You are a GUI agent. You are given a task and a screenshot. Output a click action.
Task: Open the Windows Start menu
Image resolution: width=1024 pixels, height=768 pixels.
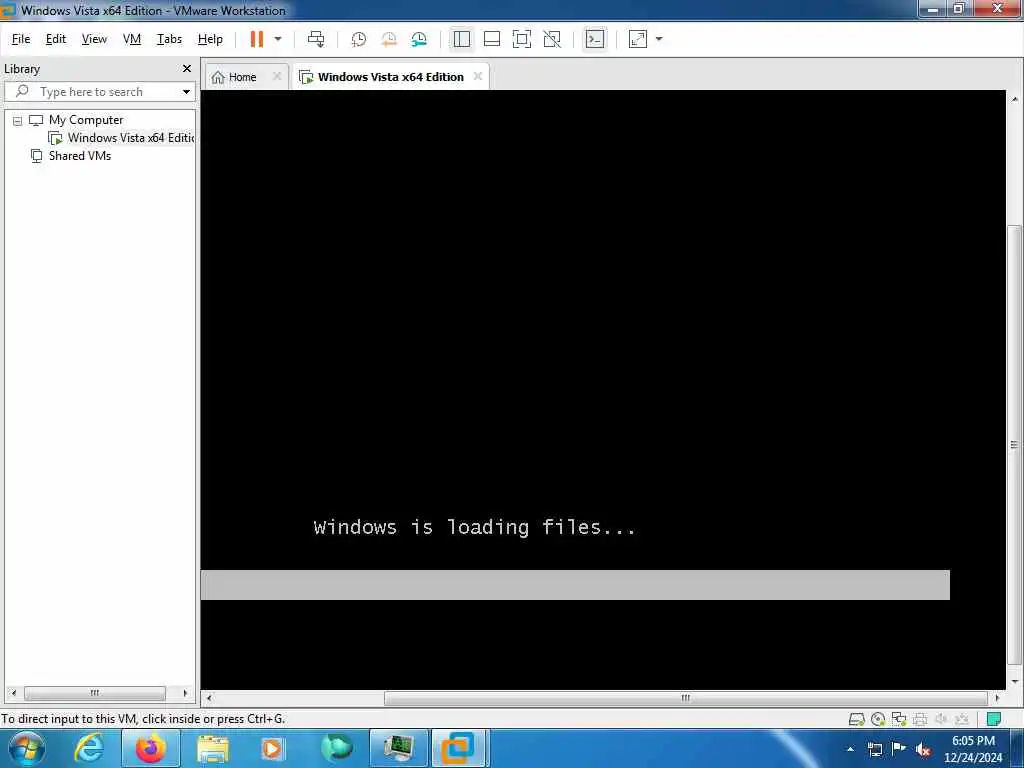[27, 748]
